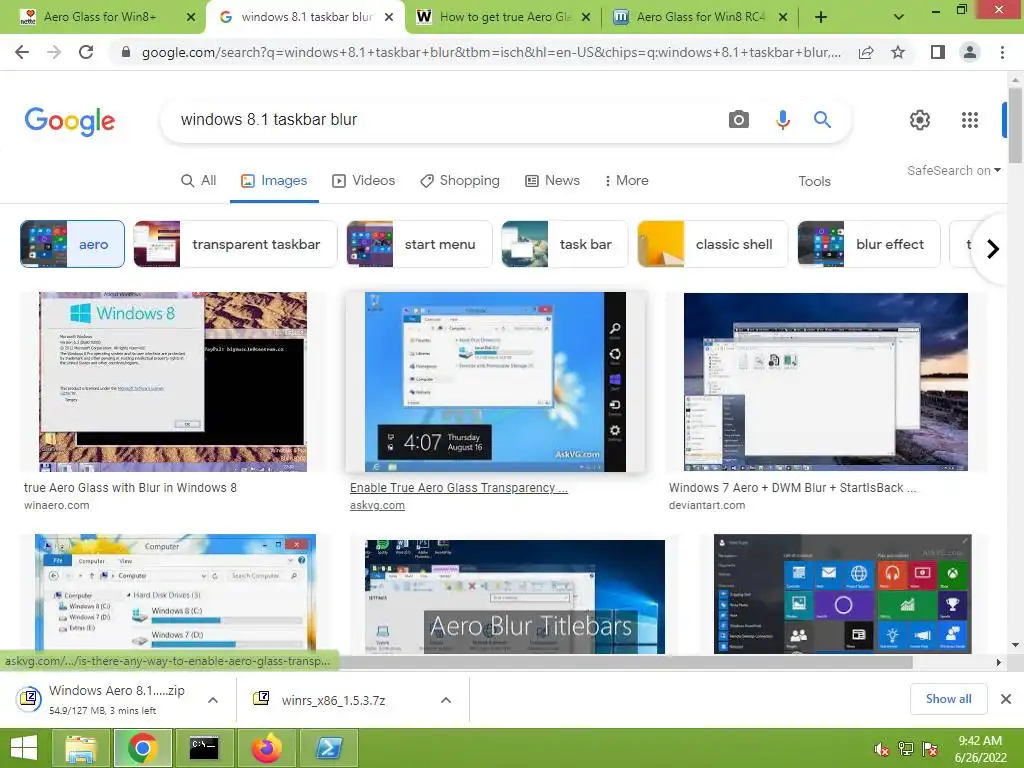Bookmark this page with the star icon
This screenshot has width=1024, height=768.
898,52
